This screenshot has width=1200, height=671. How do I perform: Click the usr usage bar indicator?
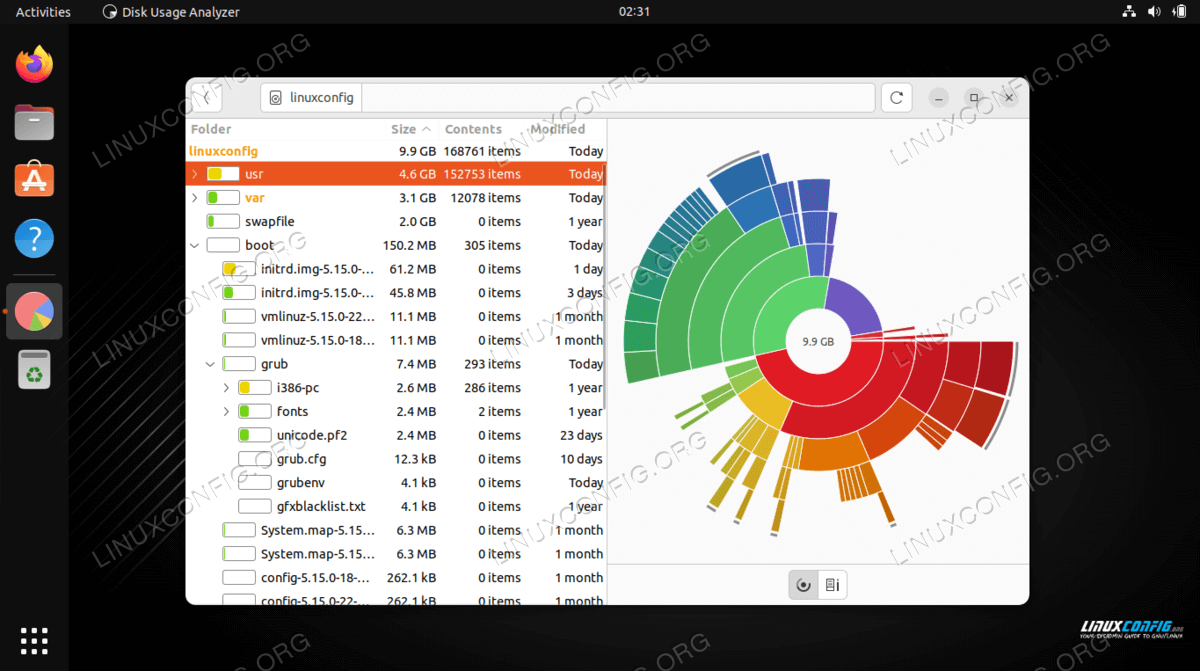(x=223, y=174)
